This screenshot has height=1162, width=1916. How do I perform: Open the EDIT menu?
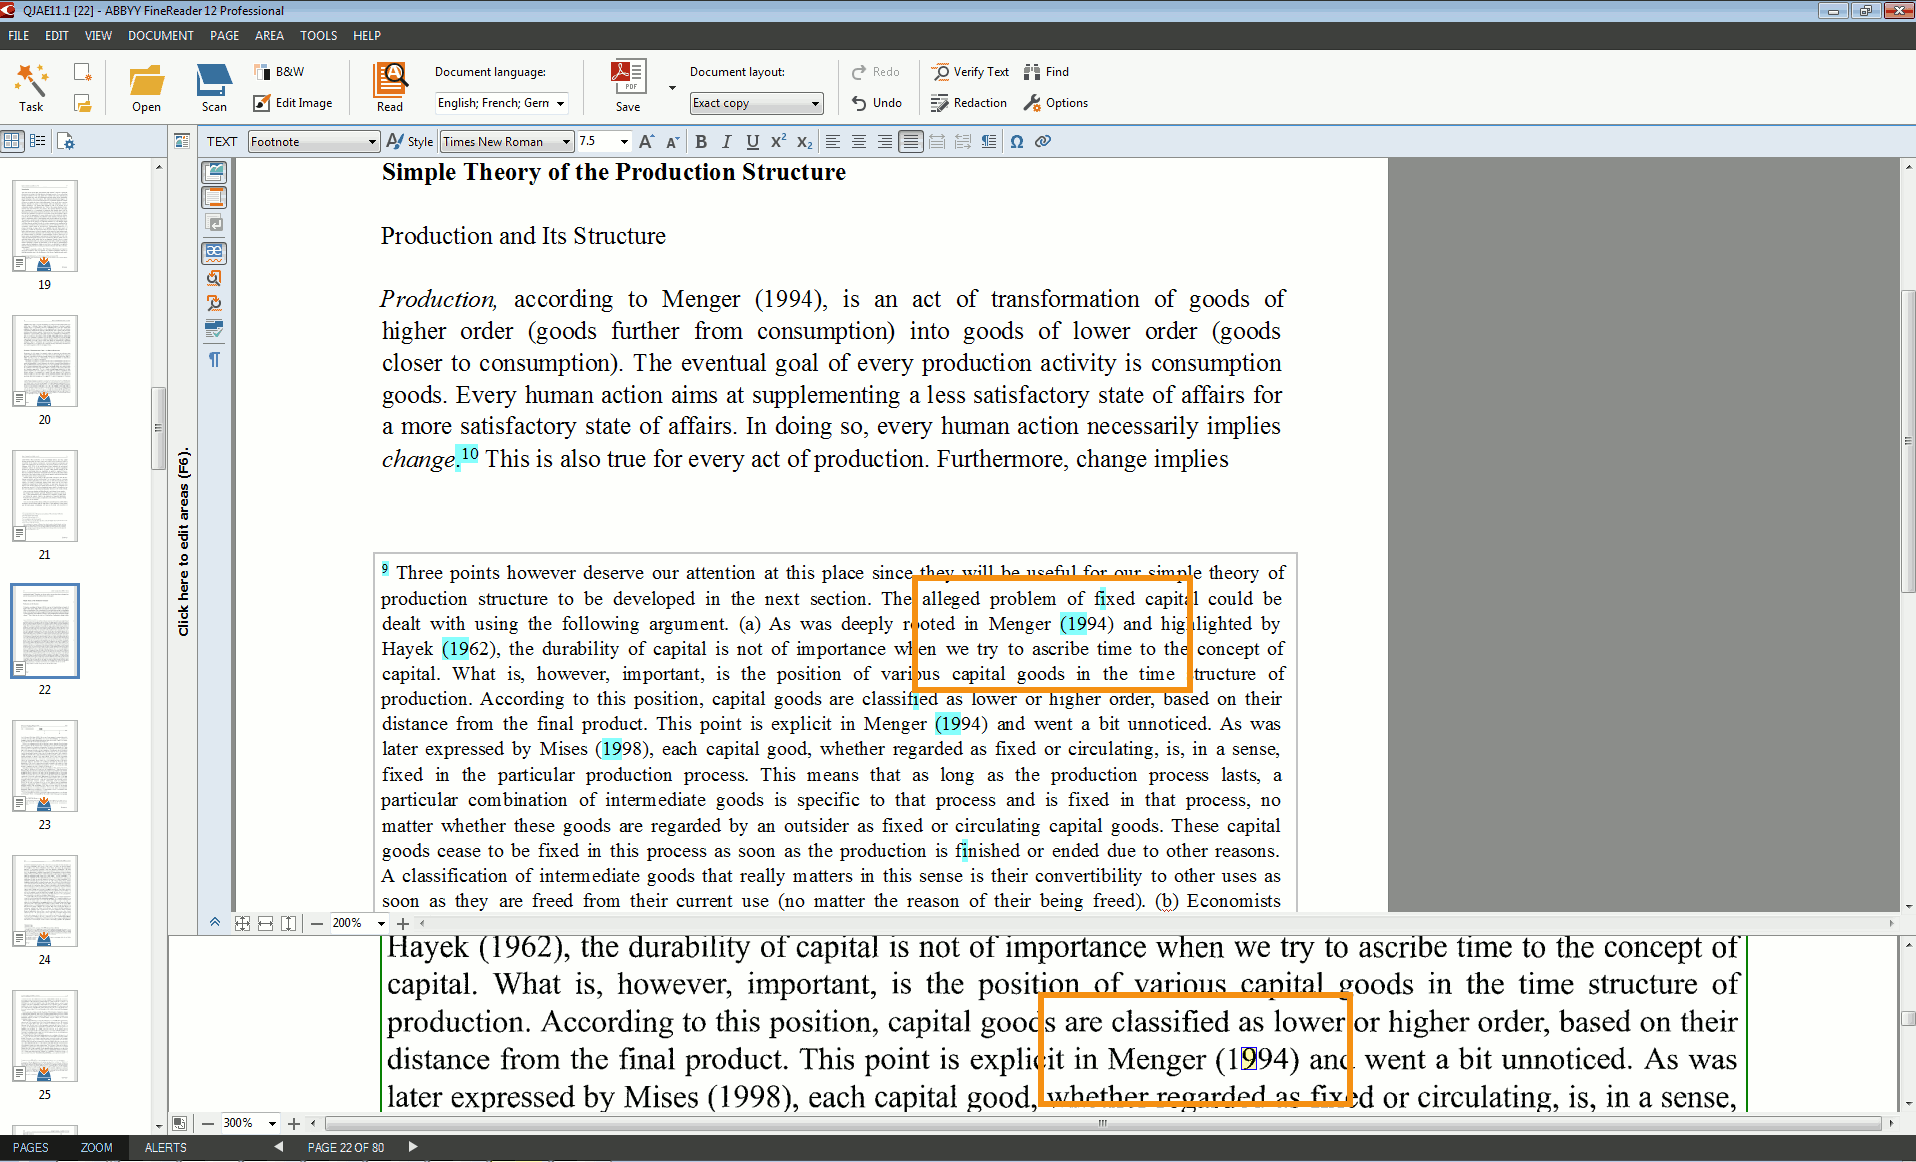57,36
